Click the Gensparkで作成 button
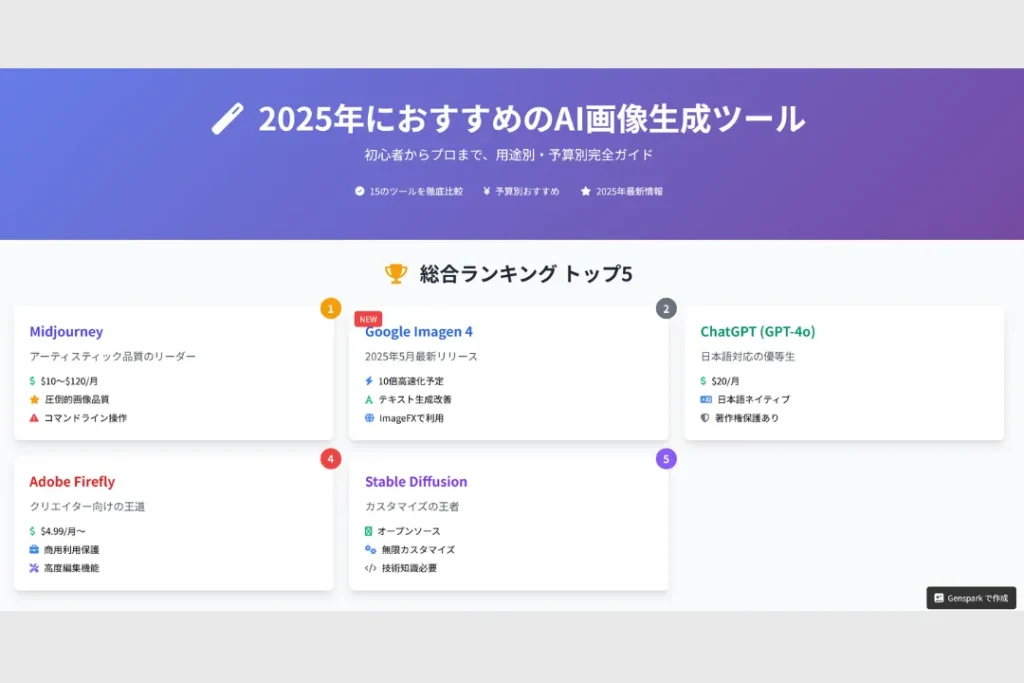1024x683 pixels. (971, 598)
